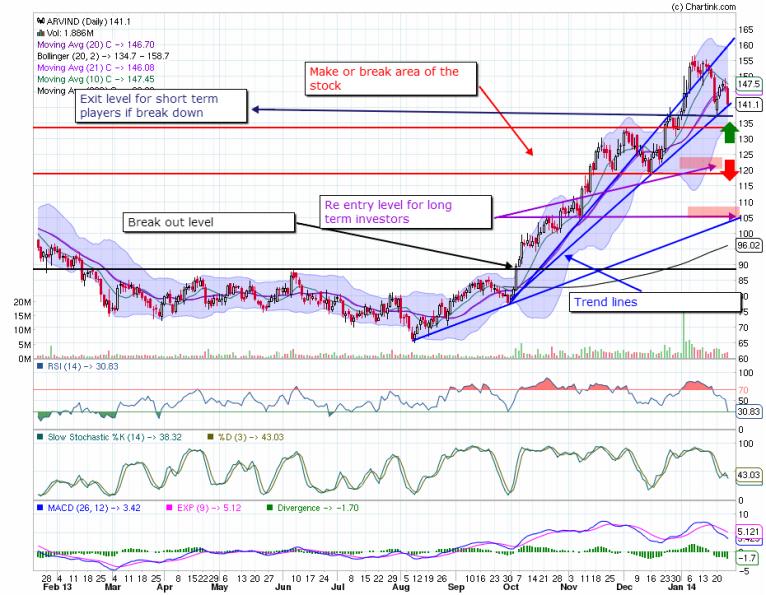Click the 165 price axis label
Viewport: 766px width, 595px height.
pos(745,30)
